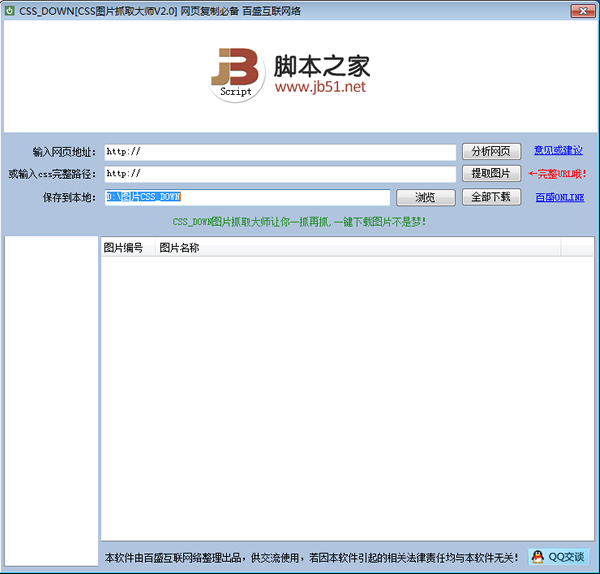This screenshot has height=574, width=600.
Task: Start 全部下载 to download all images
Action: [491, 197]
